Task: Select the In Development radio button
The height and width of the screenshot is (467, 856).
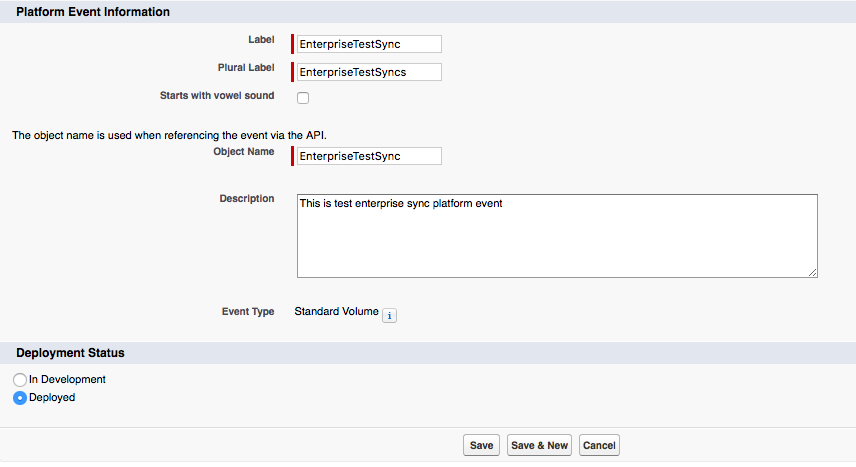Action: 20,380
